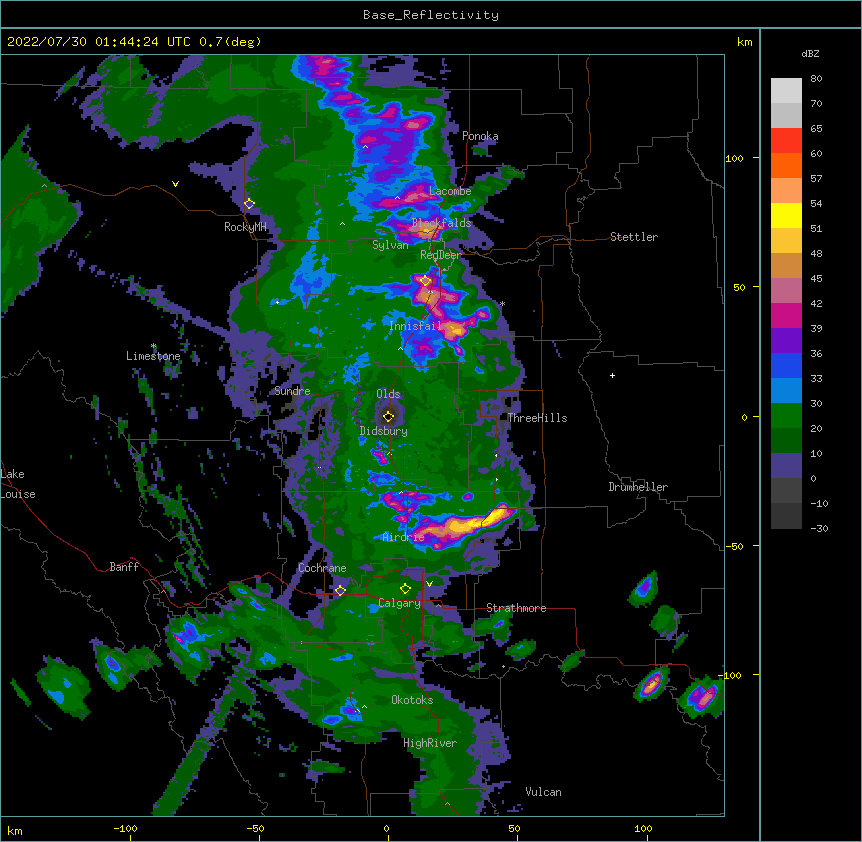Click the Sundre town label
The width and height of the screenshot is (862, 842).
[292, 391]
